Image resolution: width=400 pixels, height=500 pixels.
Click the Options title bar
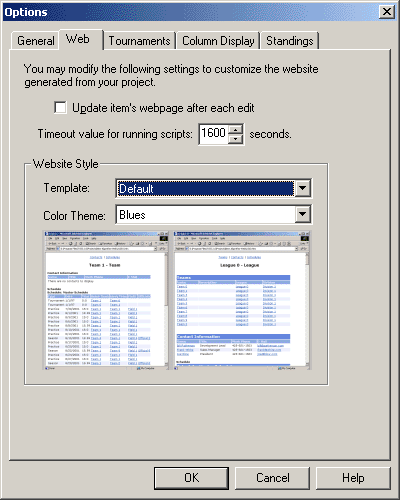190,12
